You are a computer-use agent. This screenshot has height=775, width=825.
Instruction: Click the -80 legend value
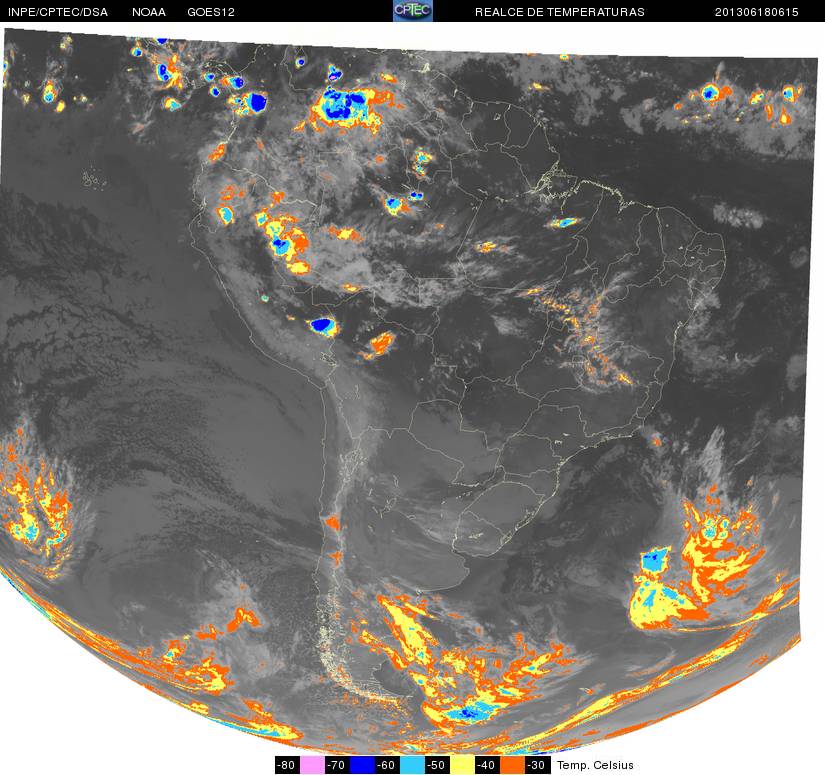point(287,765)
